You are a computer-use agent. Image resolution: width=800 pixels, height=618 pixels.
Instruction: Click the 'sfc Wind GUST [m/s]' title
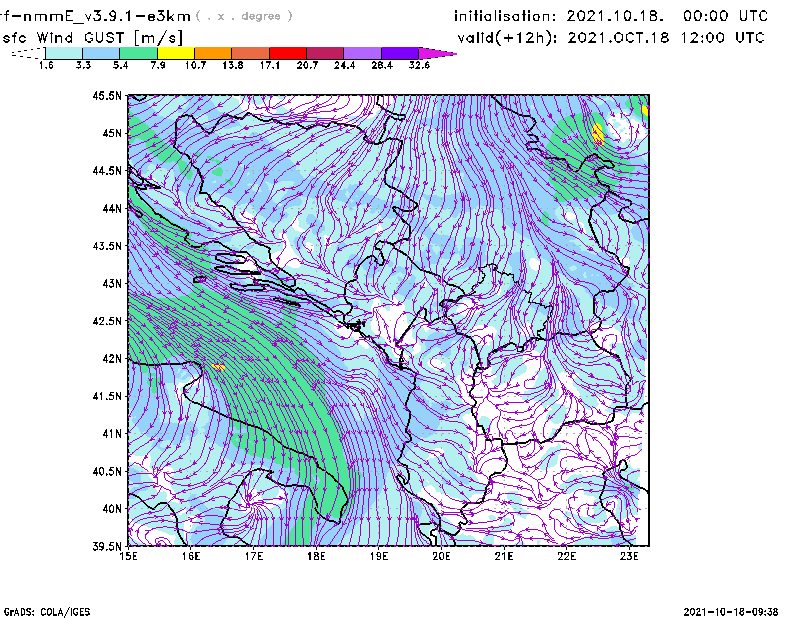coord(92,38)
